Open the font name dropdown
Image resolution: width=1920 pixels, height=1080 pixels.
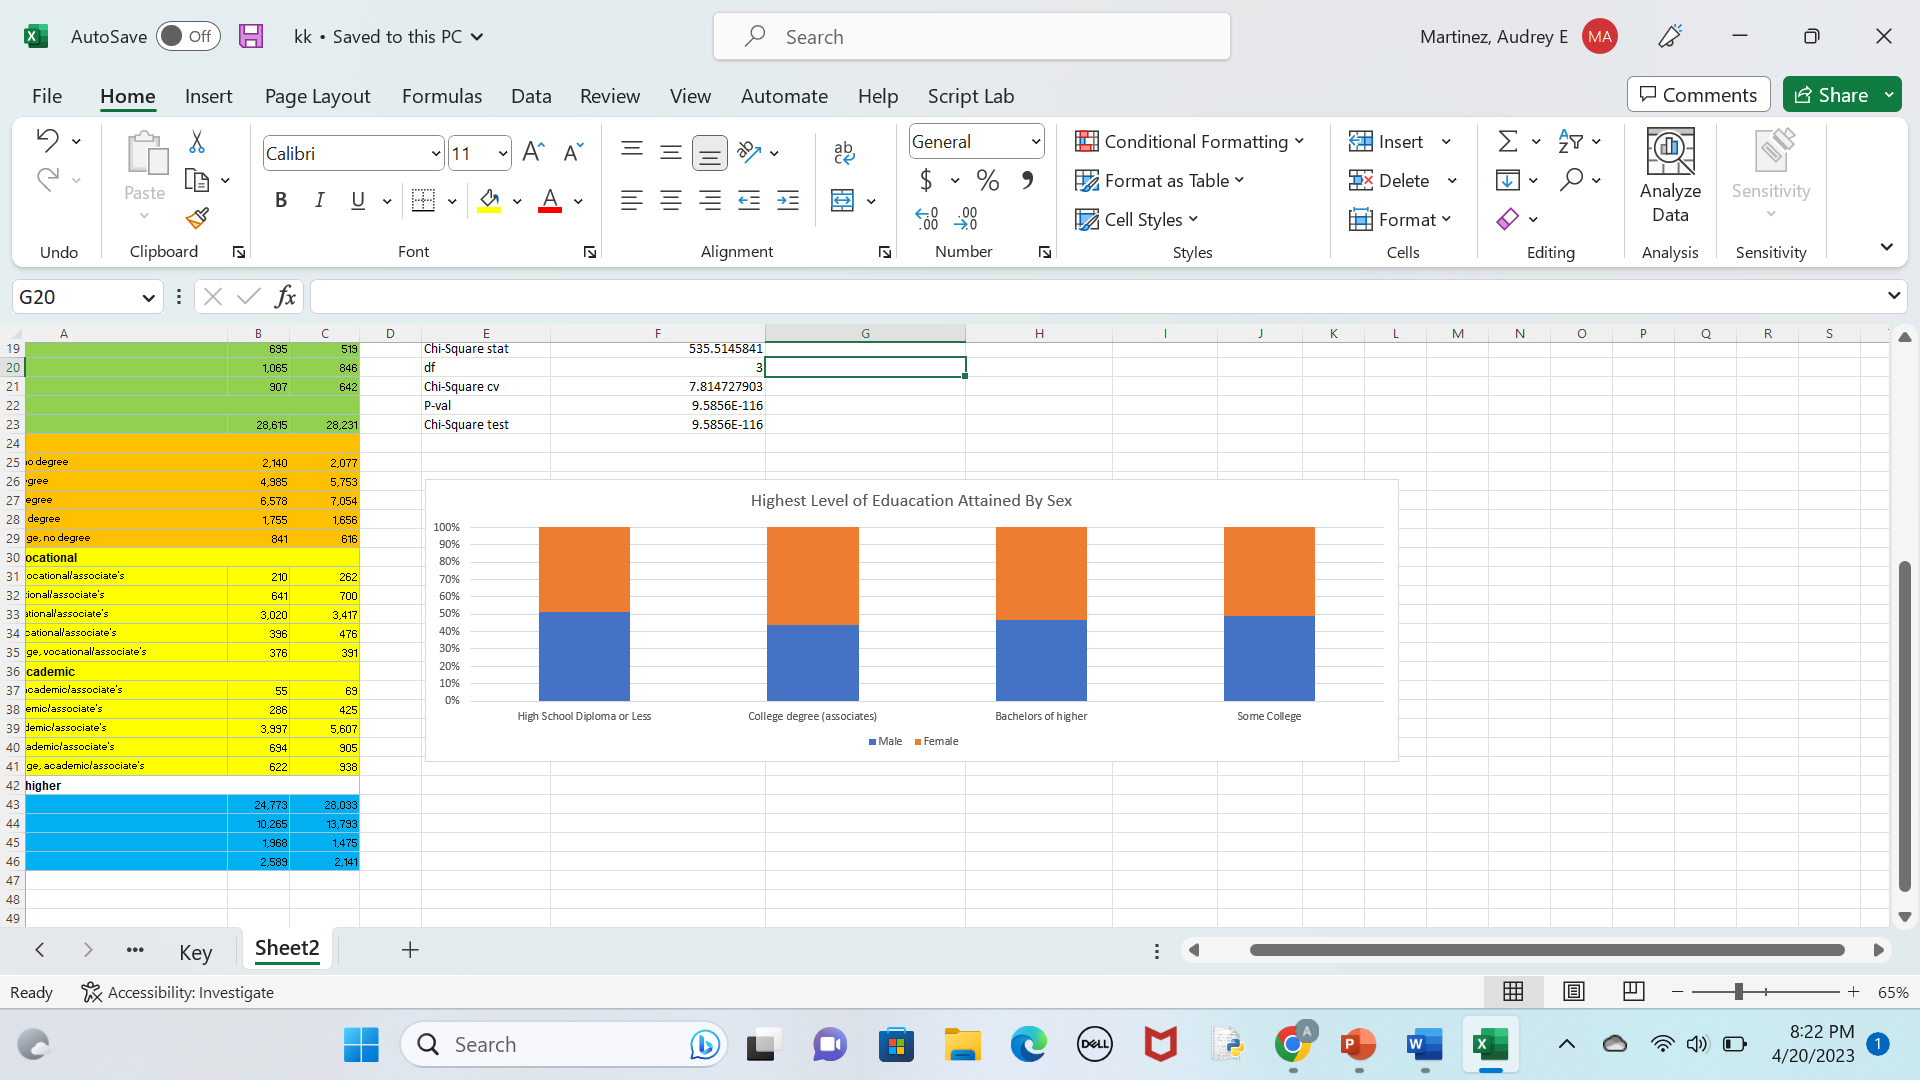tap(435, 154)
